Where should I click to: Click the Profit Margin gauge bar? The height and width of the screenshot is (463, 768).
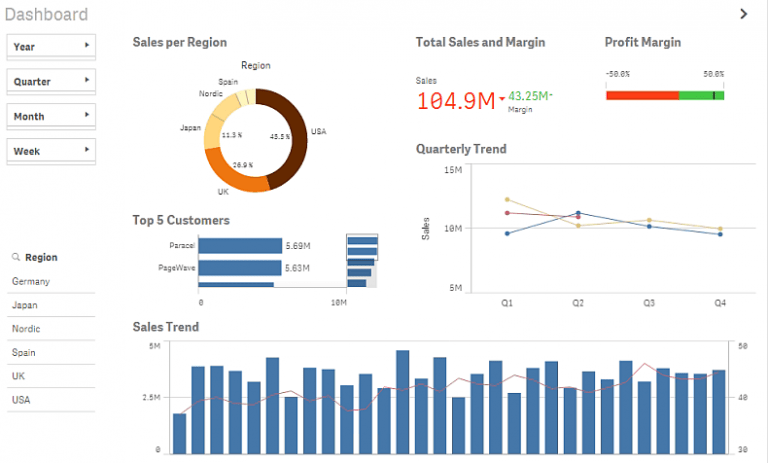tap(665, 96)
